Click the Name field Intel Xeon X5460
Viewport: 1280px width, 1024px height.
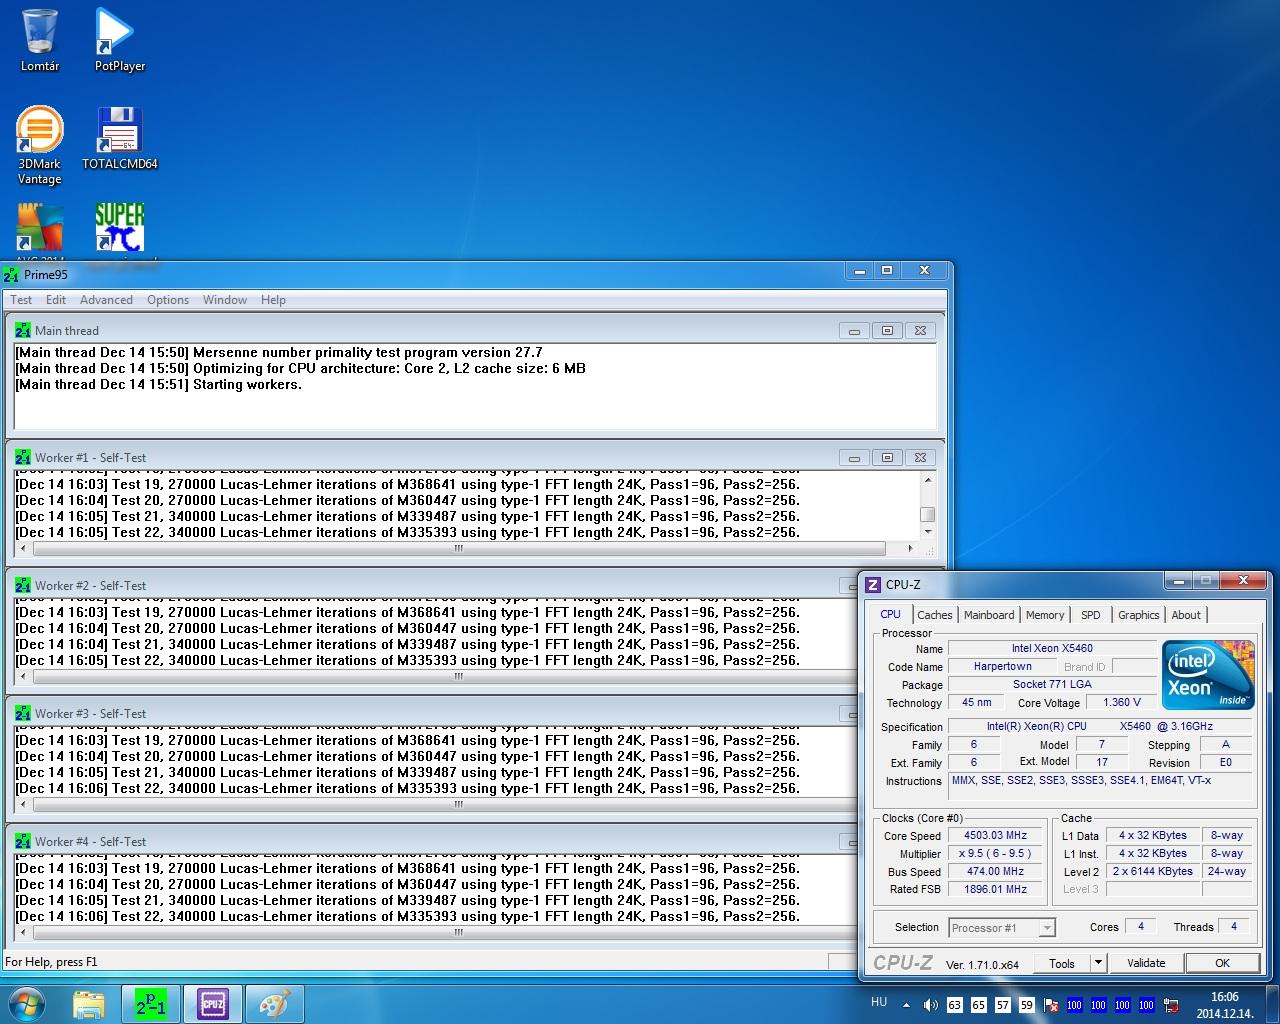click(x=1052, y=648)
